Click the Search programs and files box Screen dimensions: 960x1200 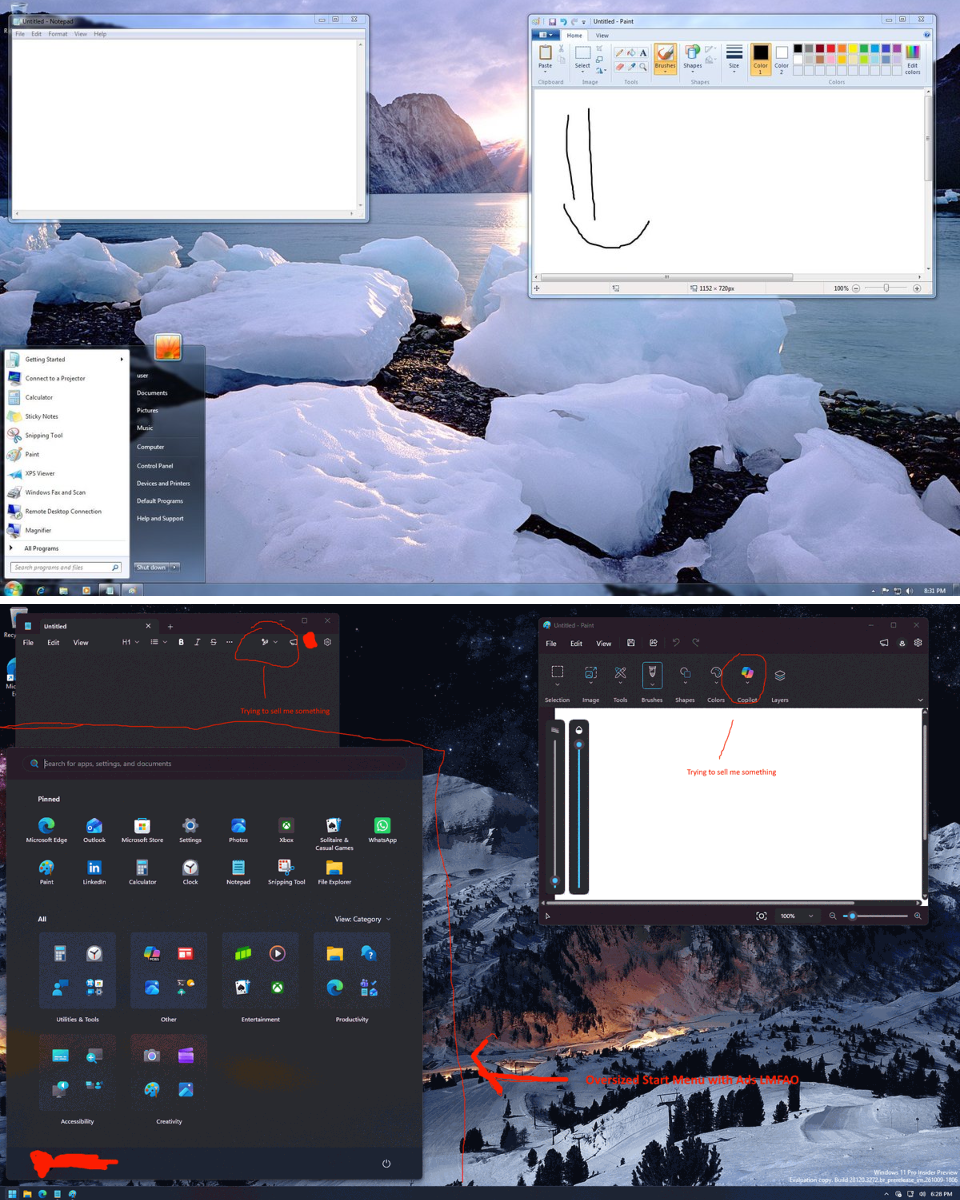[x=65, y=567]
